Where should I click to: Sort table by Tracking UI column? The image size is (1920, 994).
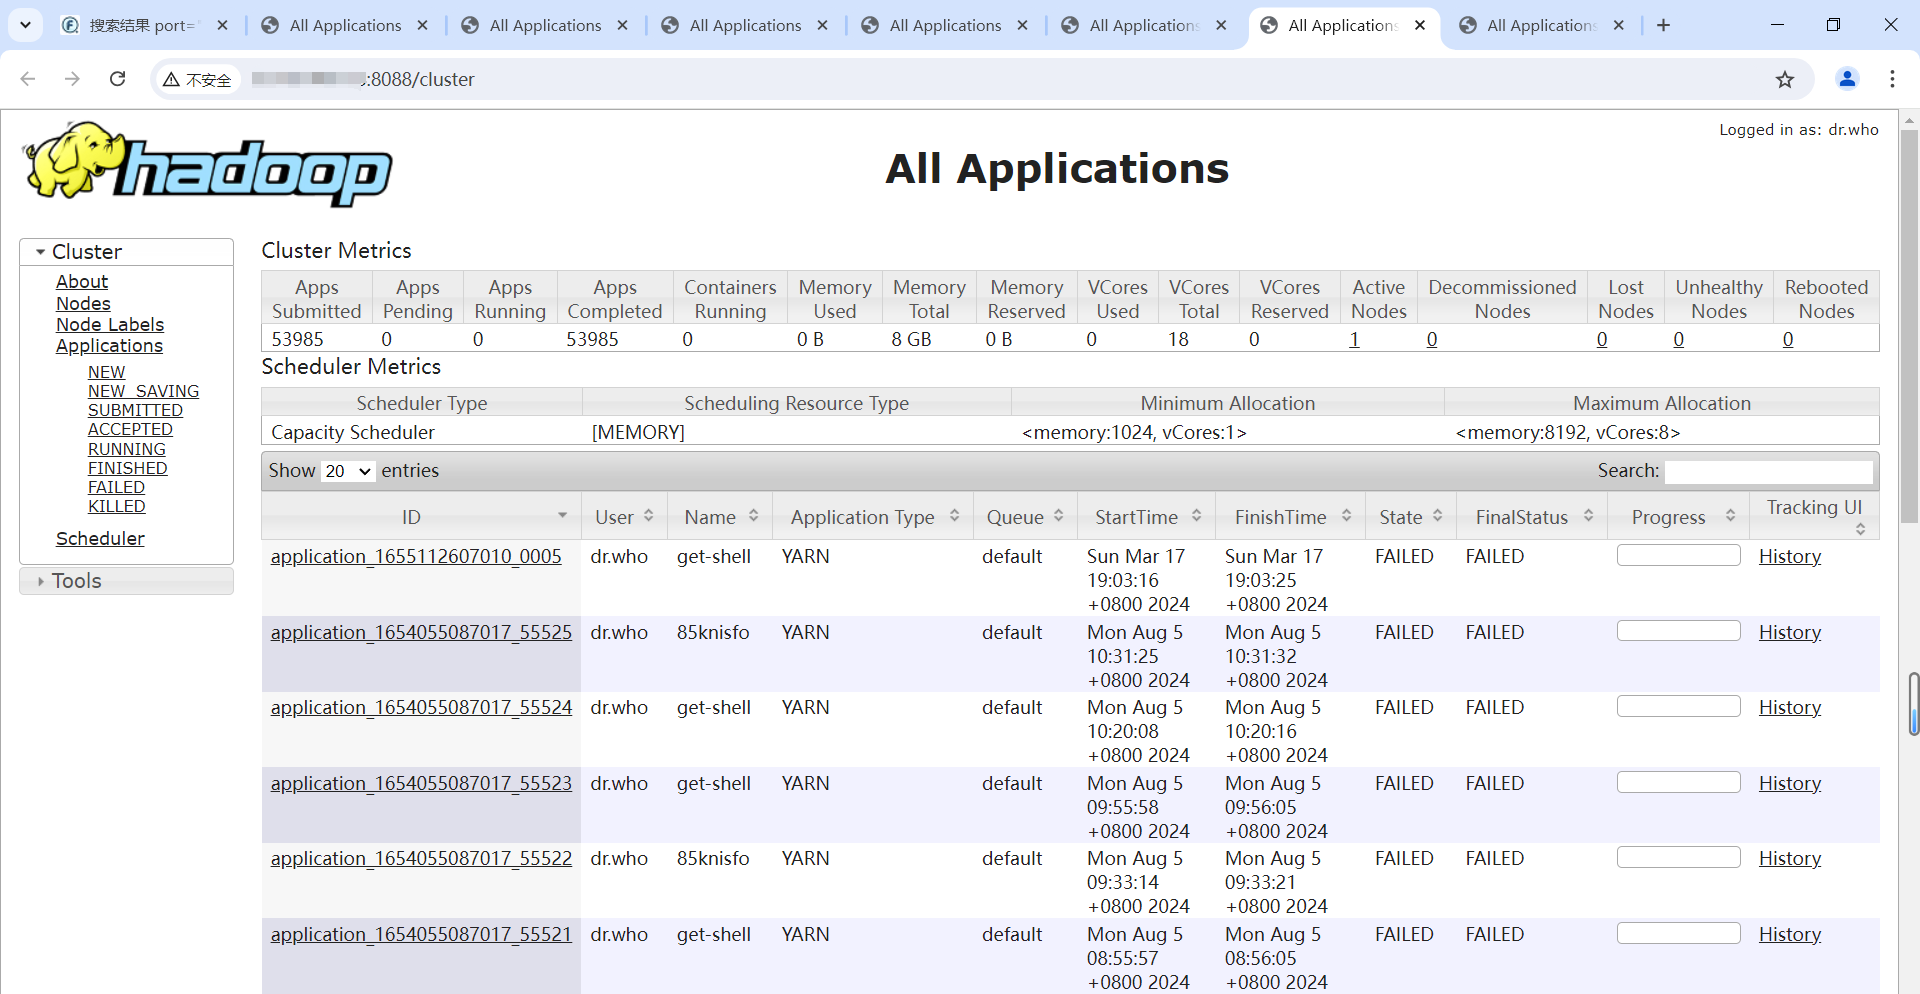(1814, 516)
